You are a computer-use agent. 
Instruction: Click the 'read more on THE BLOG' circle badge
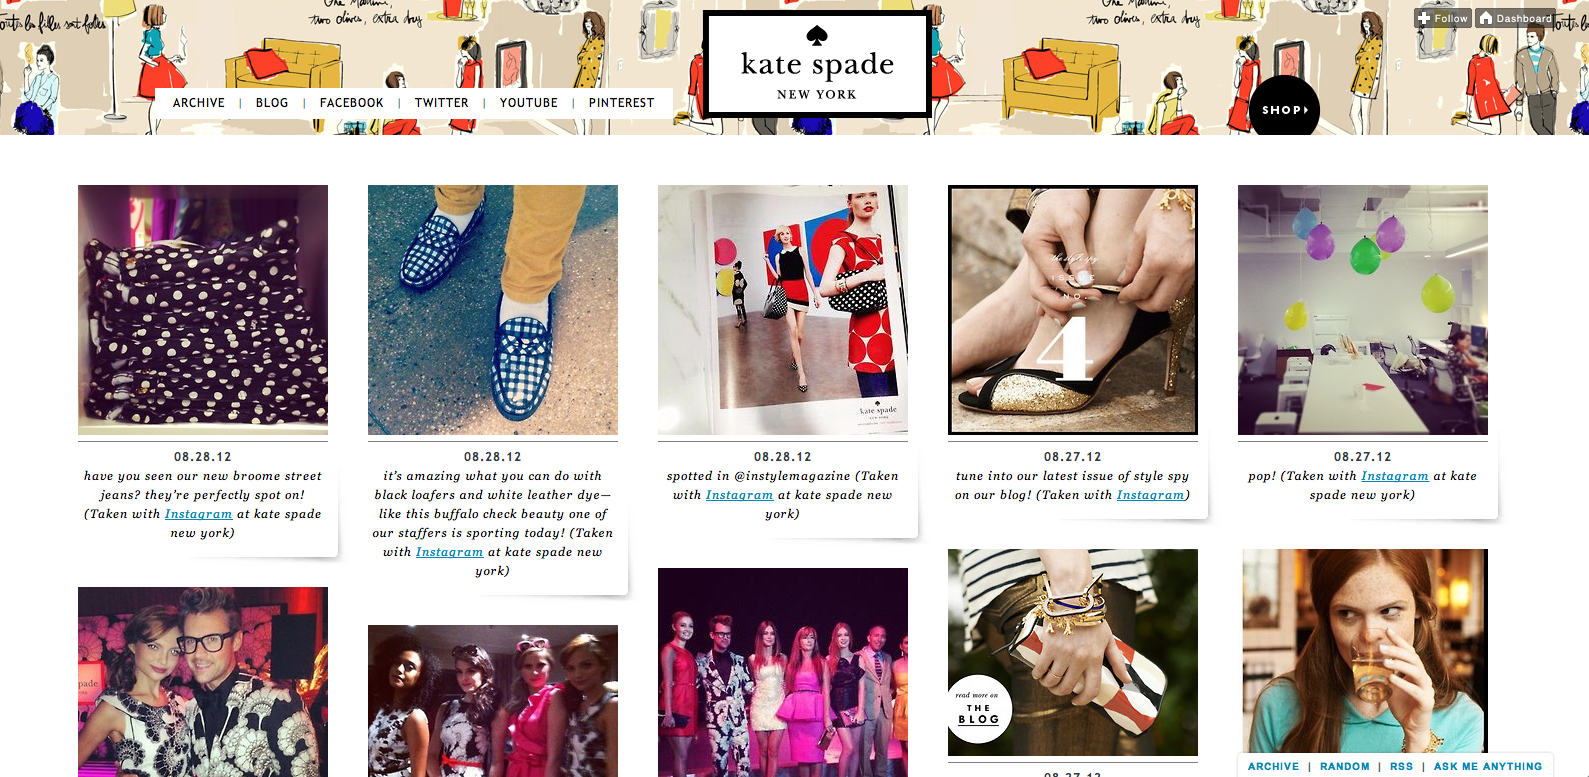coord(979,709)
